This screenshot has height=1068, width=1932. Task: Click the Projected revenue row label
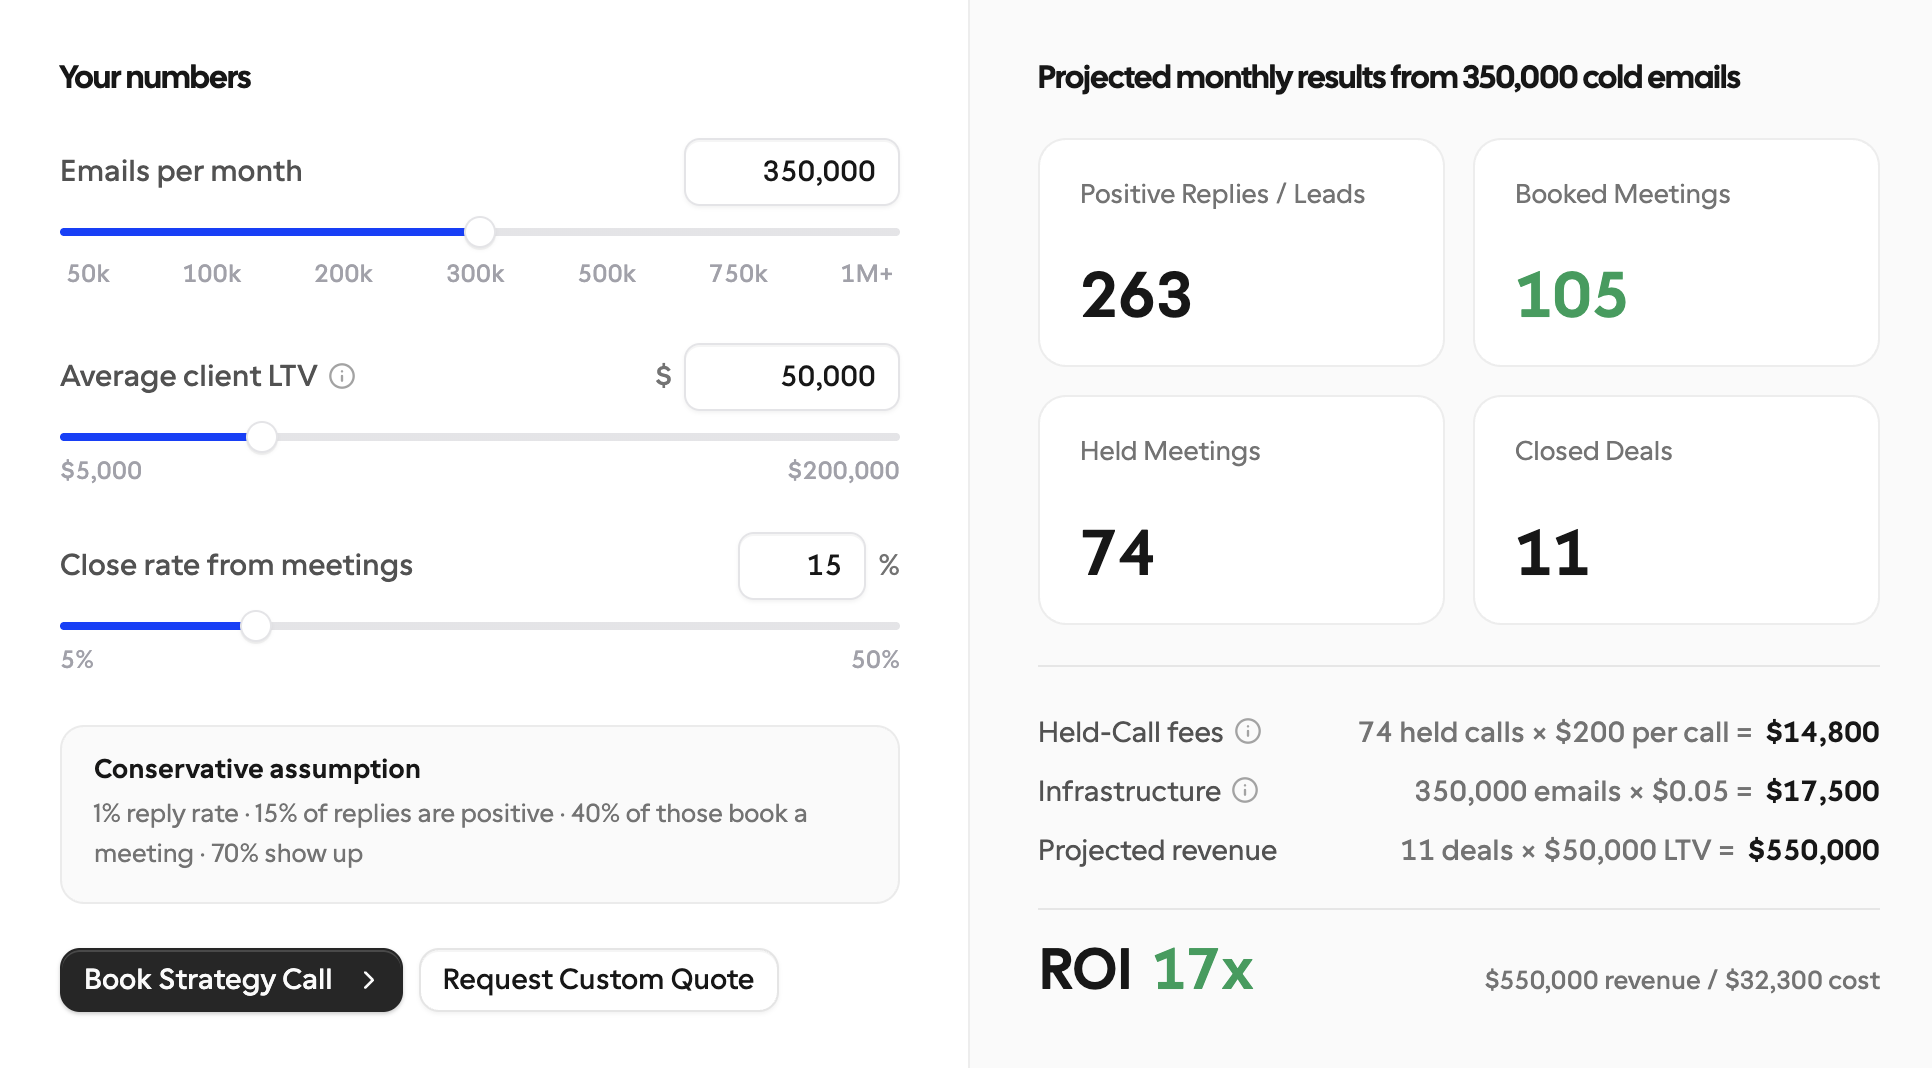1157,850
